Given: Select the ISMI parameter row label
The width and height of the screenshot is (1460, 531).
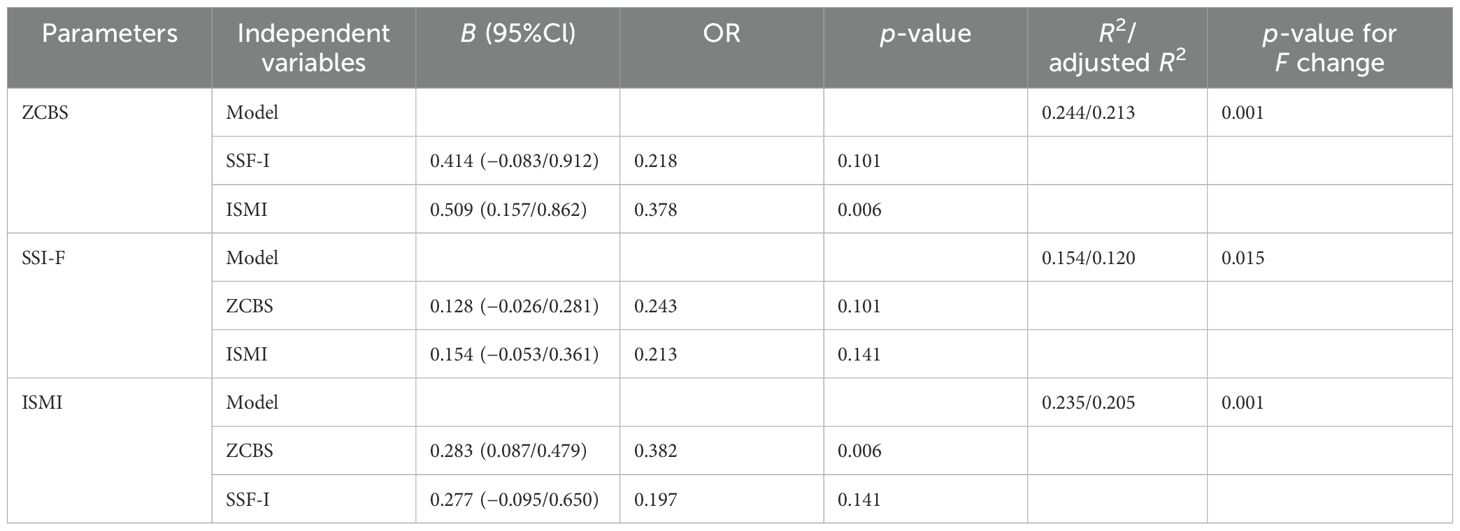Looking at the screenshot, I should coord(38,402).
